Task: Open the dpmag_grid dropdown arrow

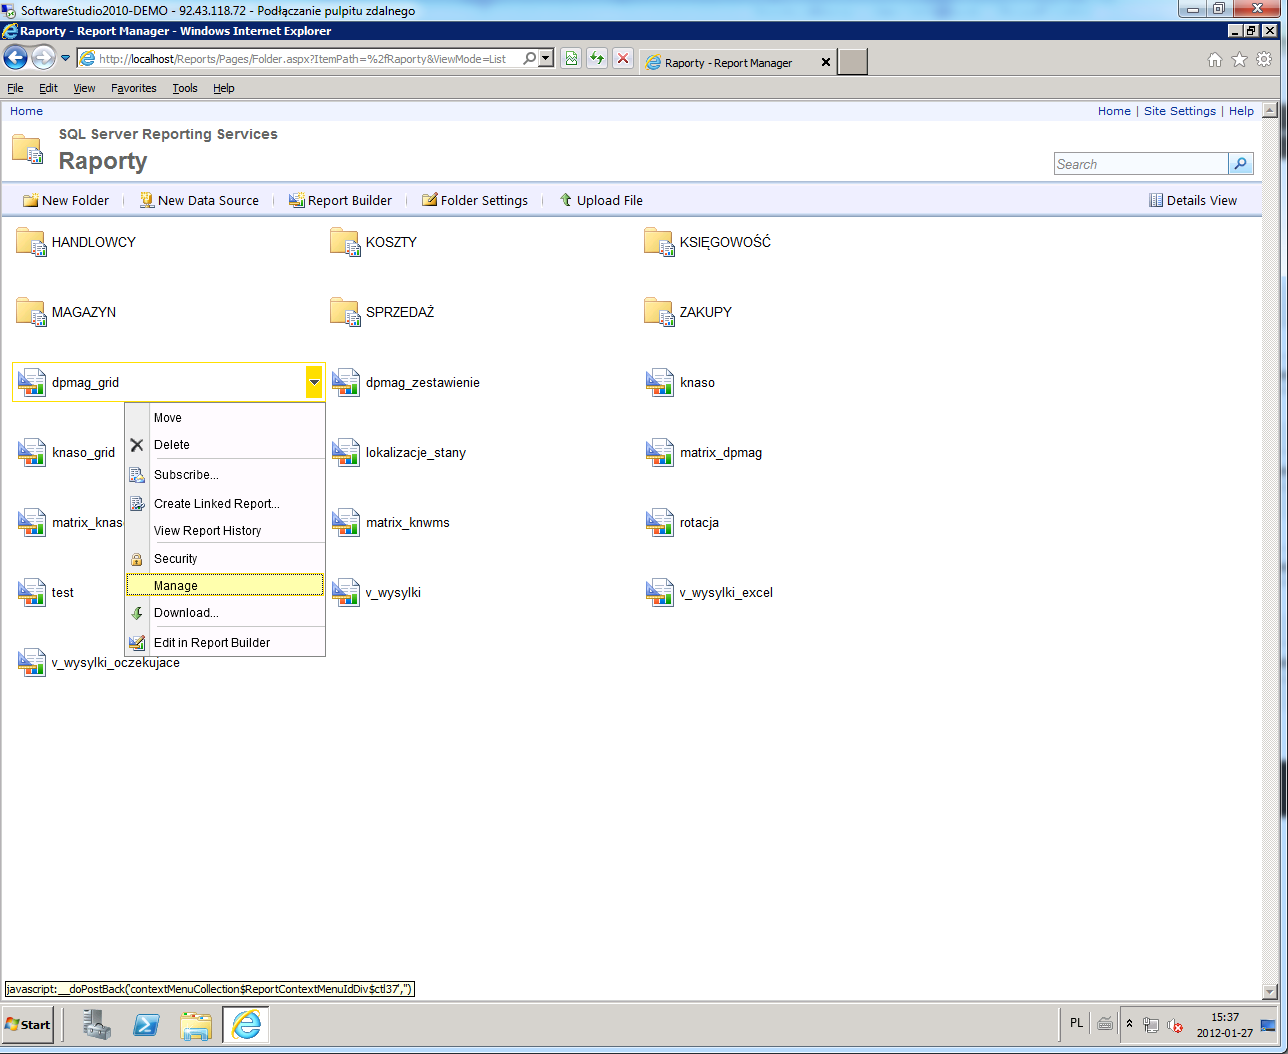Action: [314, 382]
